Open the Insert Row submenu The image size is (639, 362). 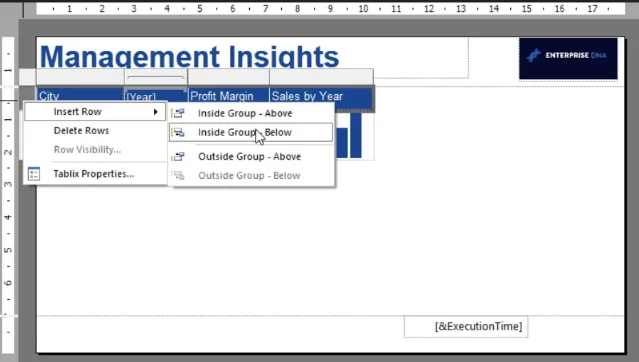pos(95,112)
